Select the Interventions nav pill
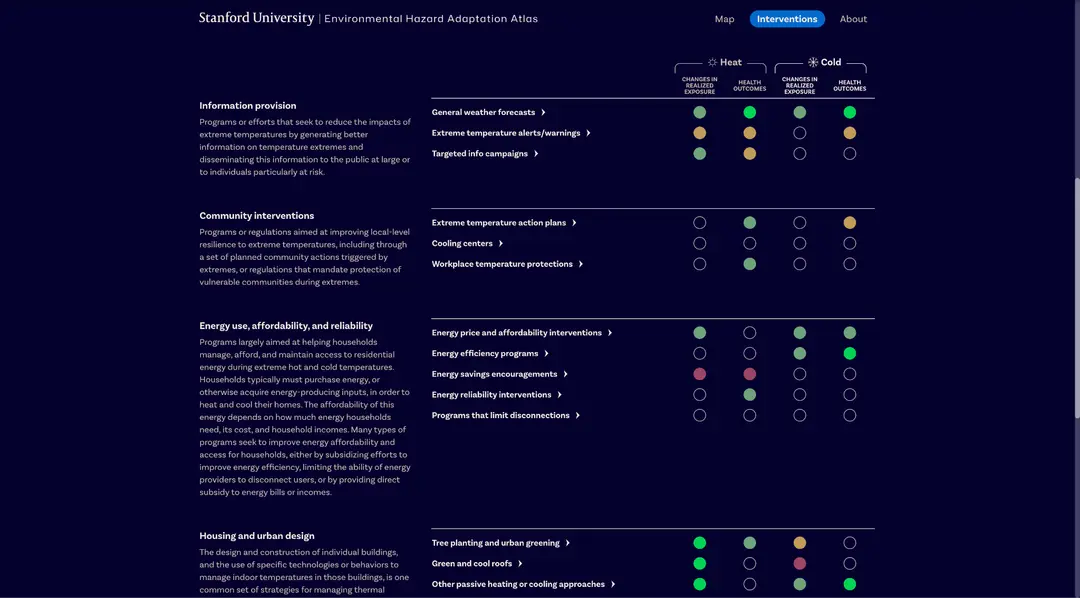 tap(787, 19)
